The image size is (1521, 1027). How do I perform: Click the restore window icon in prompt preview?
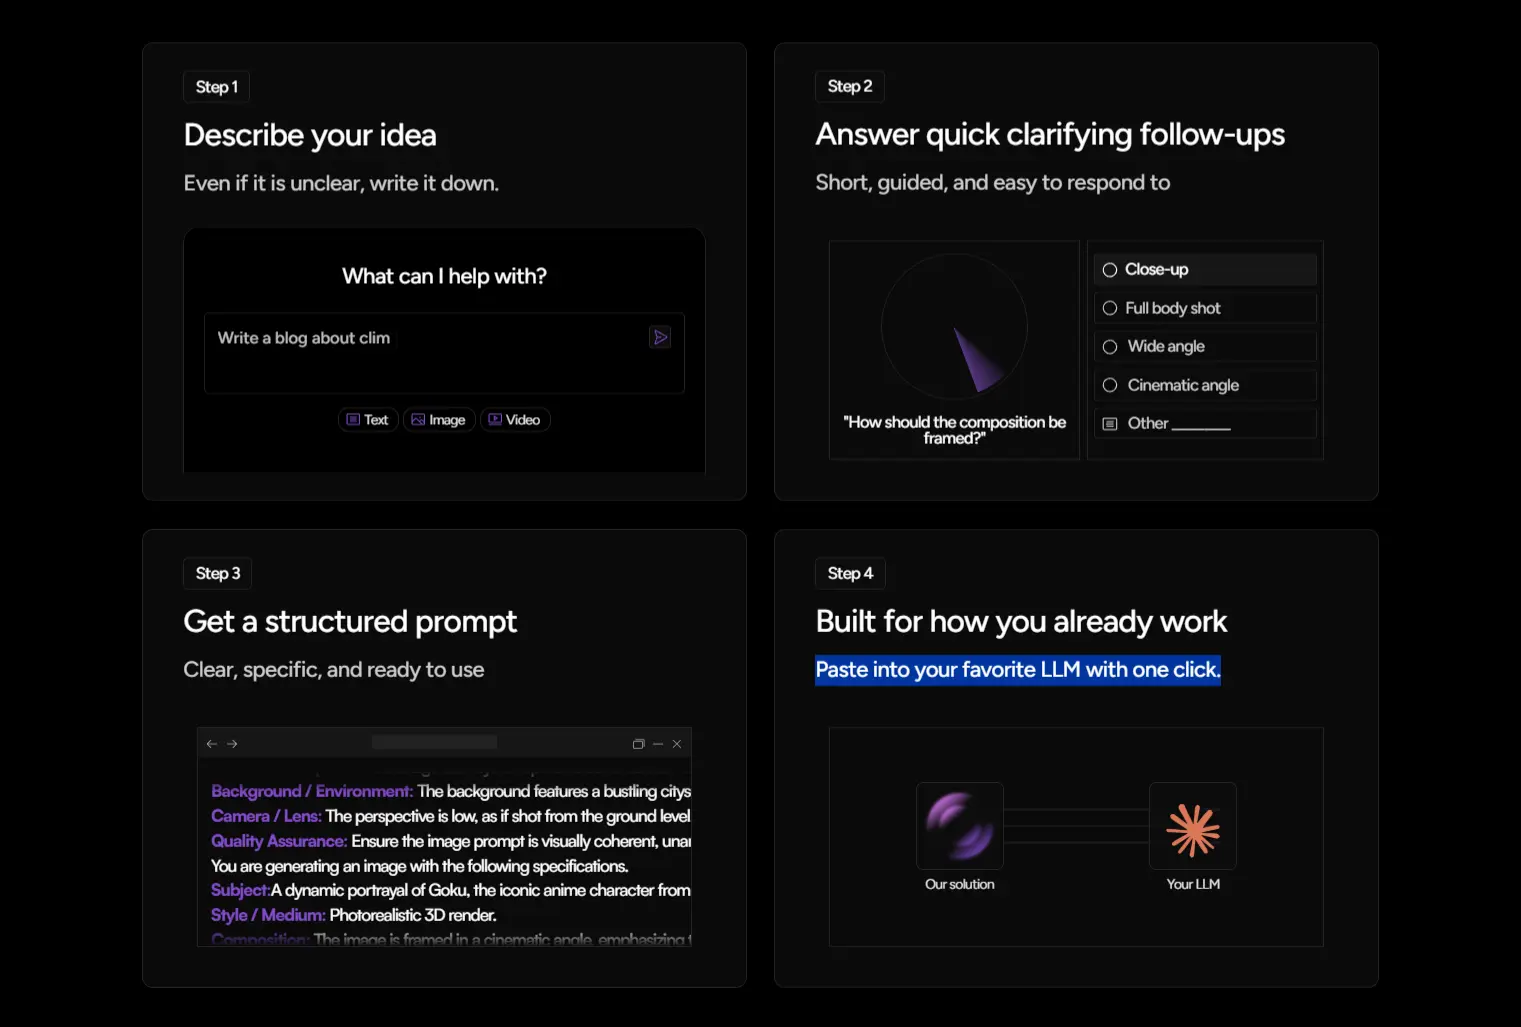[638, 744]
